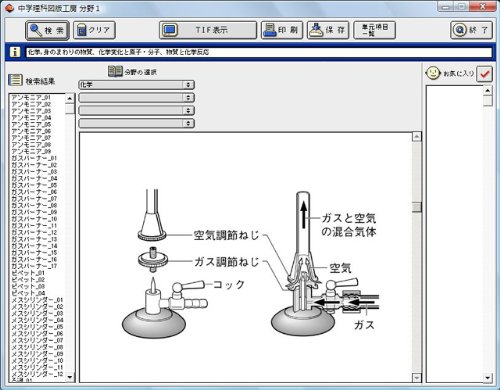
Task: Select ピペット_02 in the results list
Action: pos(28,280)
